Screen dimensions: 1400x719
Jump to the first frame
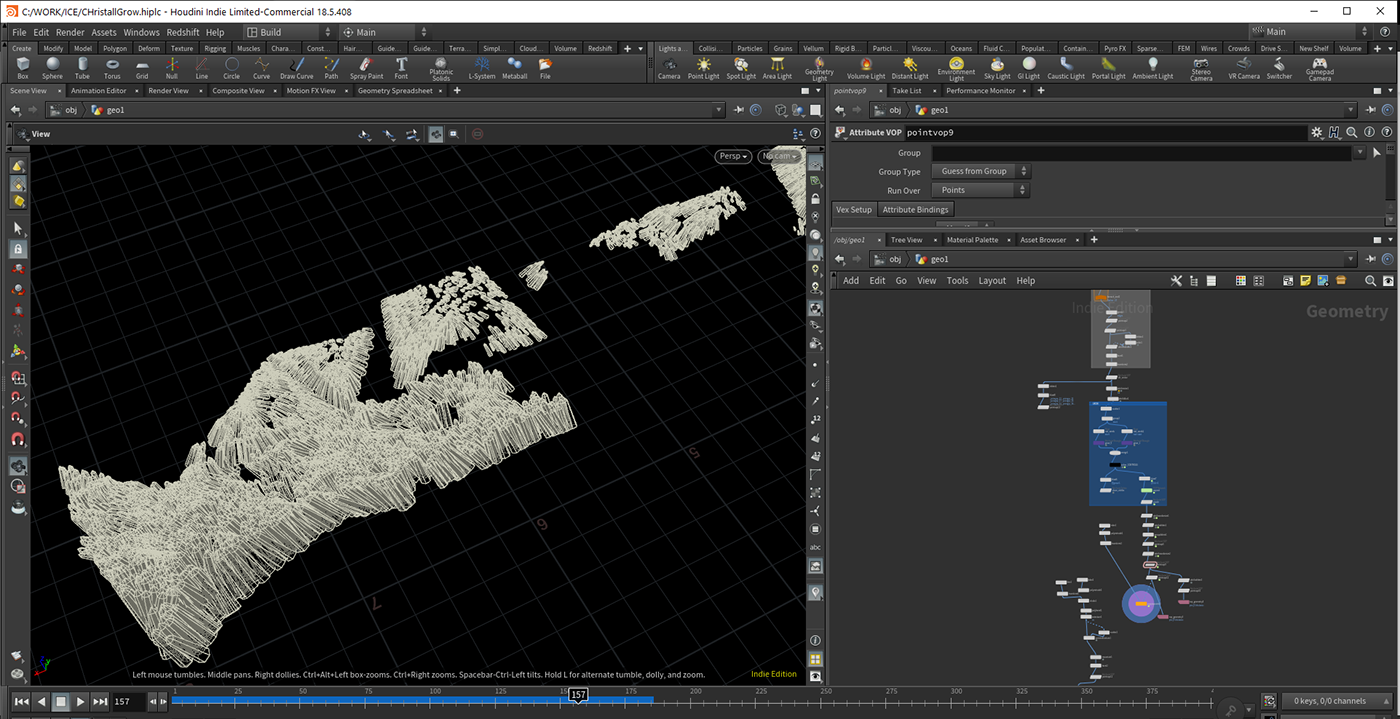click(x=21, y=702)
